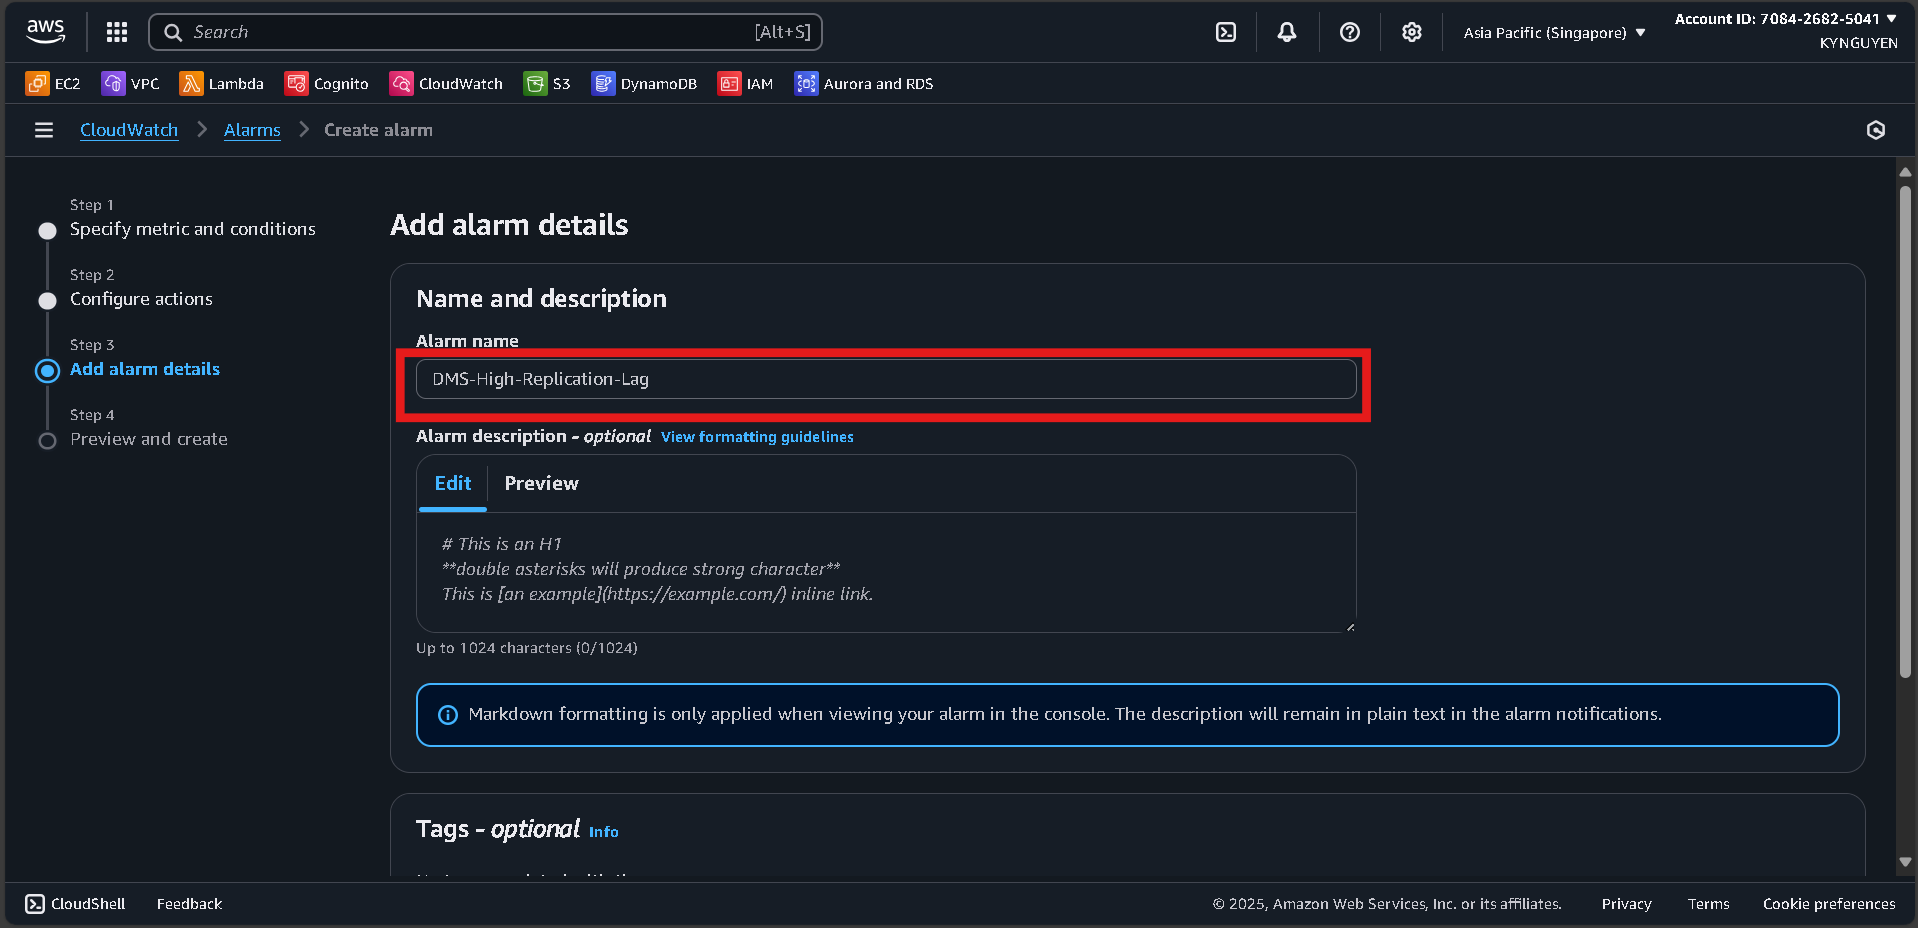Select the Edit tab
The image size is (1918, 928).
(x=452, y=483)
